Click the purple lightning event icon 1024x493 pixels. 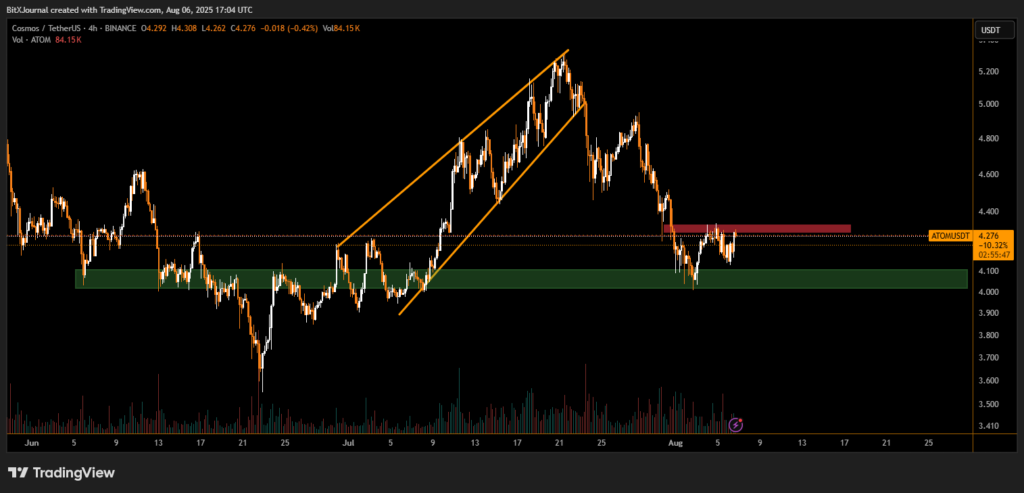tap(736, 425)
